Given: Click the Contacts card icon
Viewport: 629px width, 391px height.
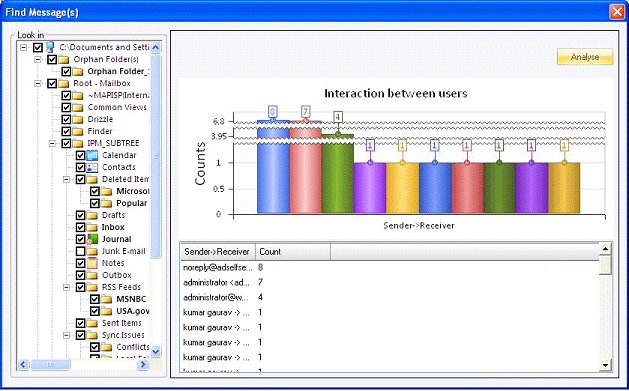Looking at the screenshot, I should pyautogui.click(x=92, y=167).
